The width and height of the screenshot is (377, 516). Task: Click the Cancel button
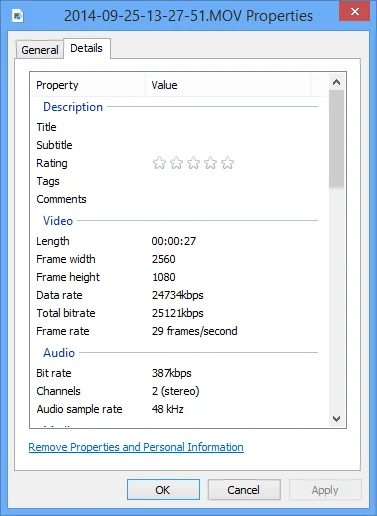[244, 490]
